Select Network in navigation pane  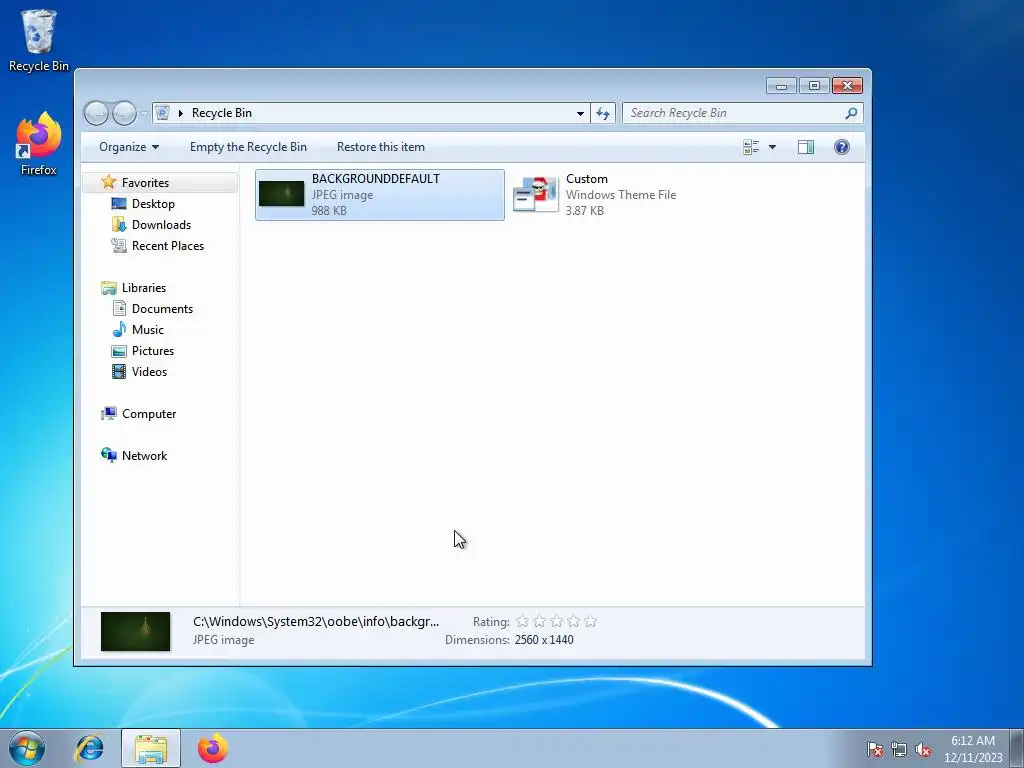coord(144,456)
